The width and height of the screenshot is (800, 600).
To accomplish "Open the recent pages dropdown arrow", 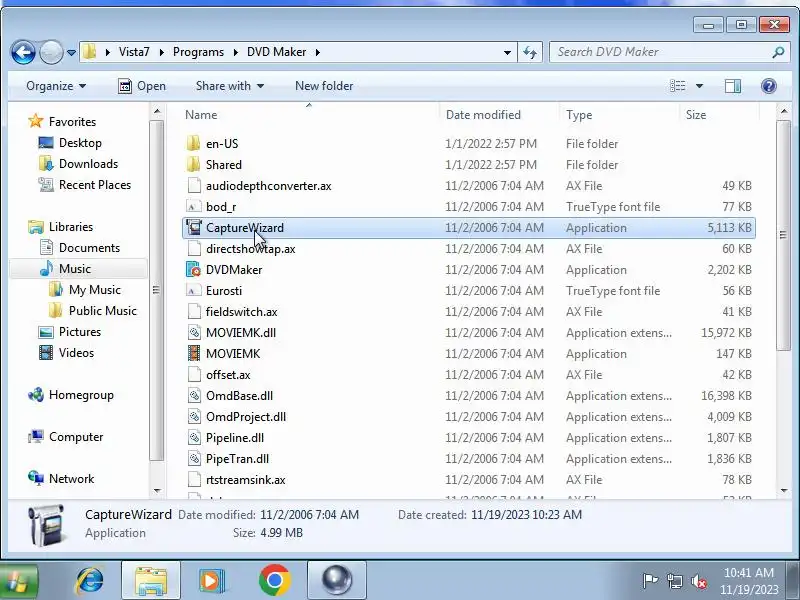I will click(71, 53).
